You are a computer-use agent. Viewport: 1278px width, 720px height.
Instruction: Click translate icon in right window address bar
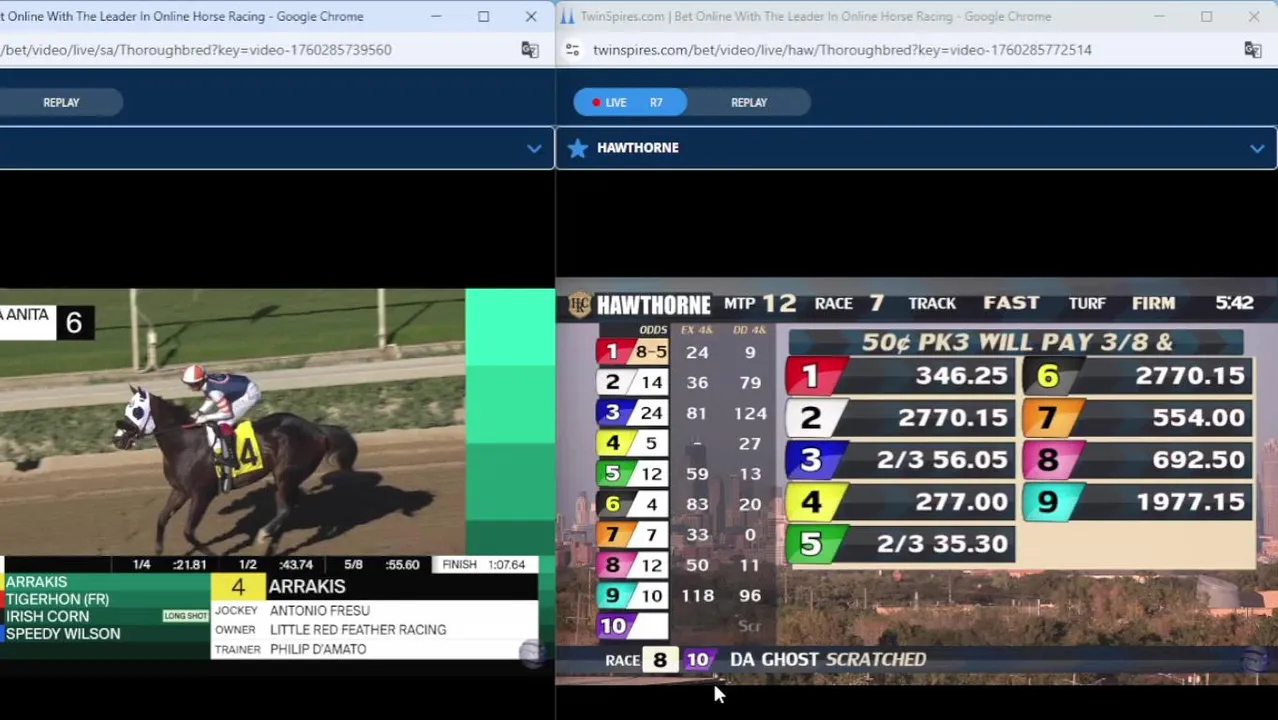[1252, 50]
